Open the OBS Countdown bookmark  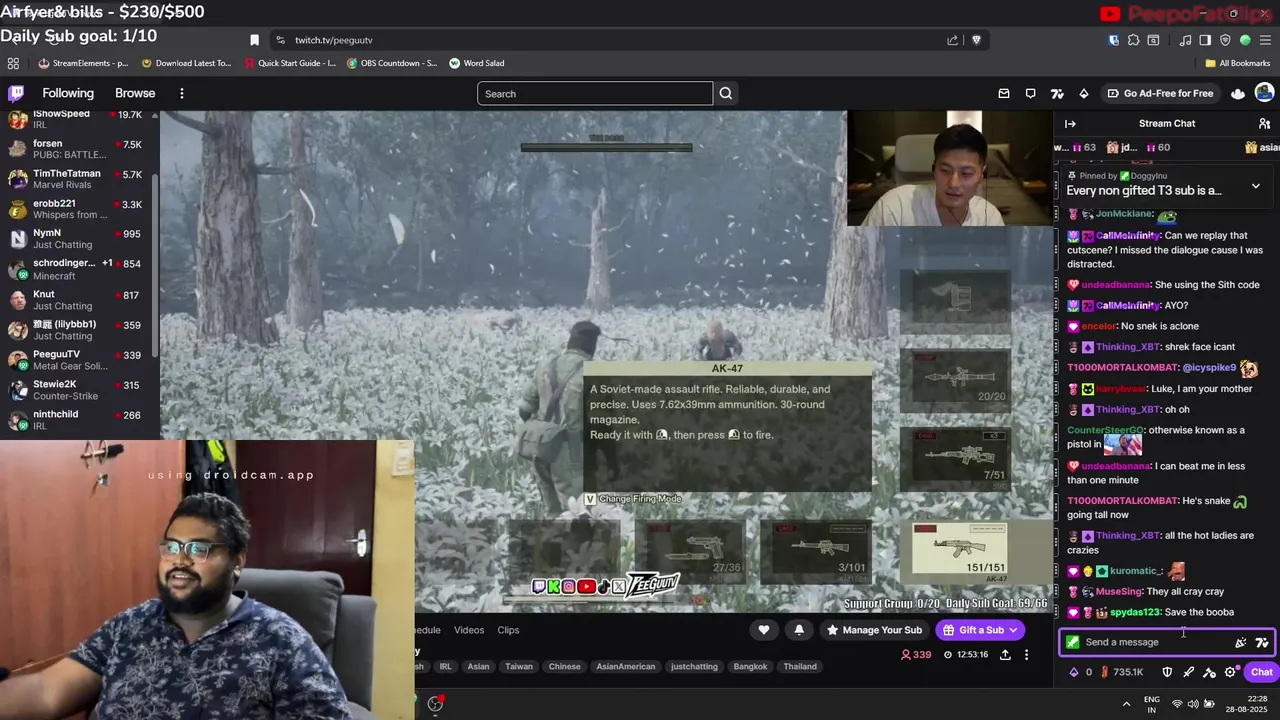click(392, 63)
